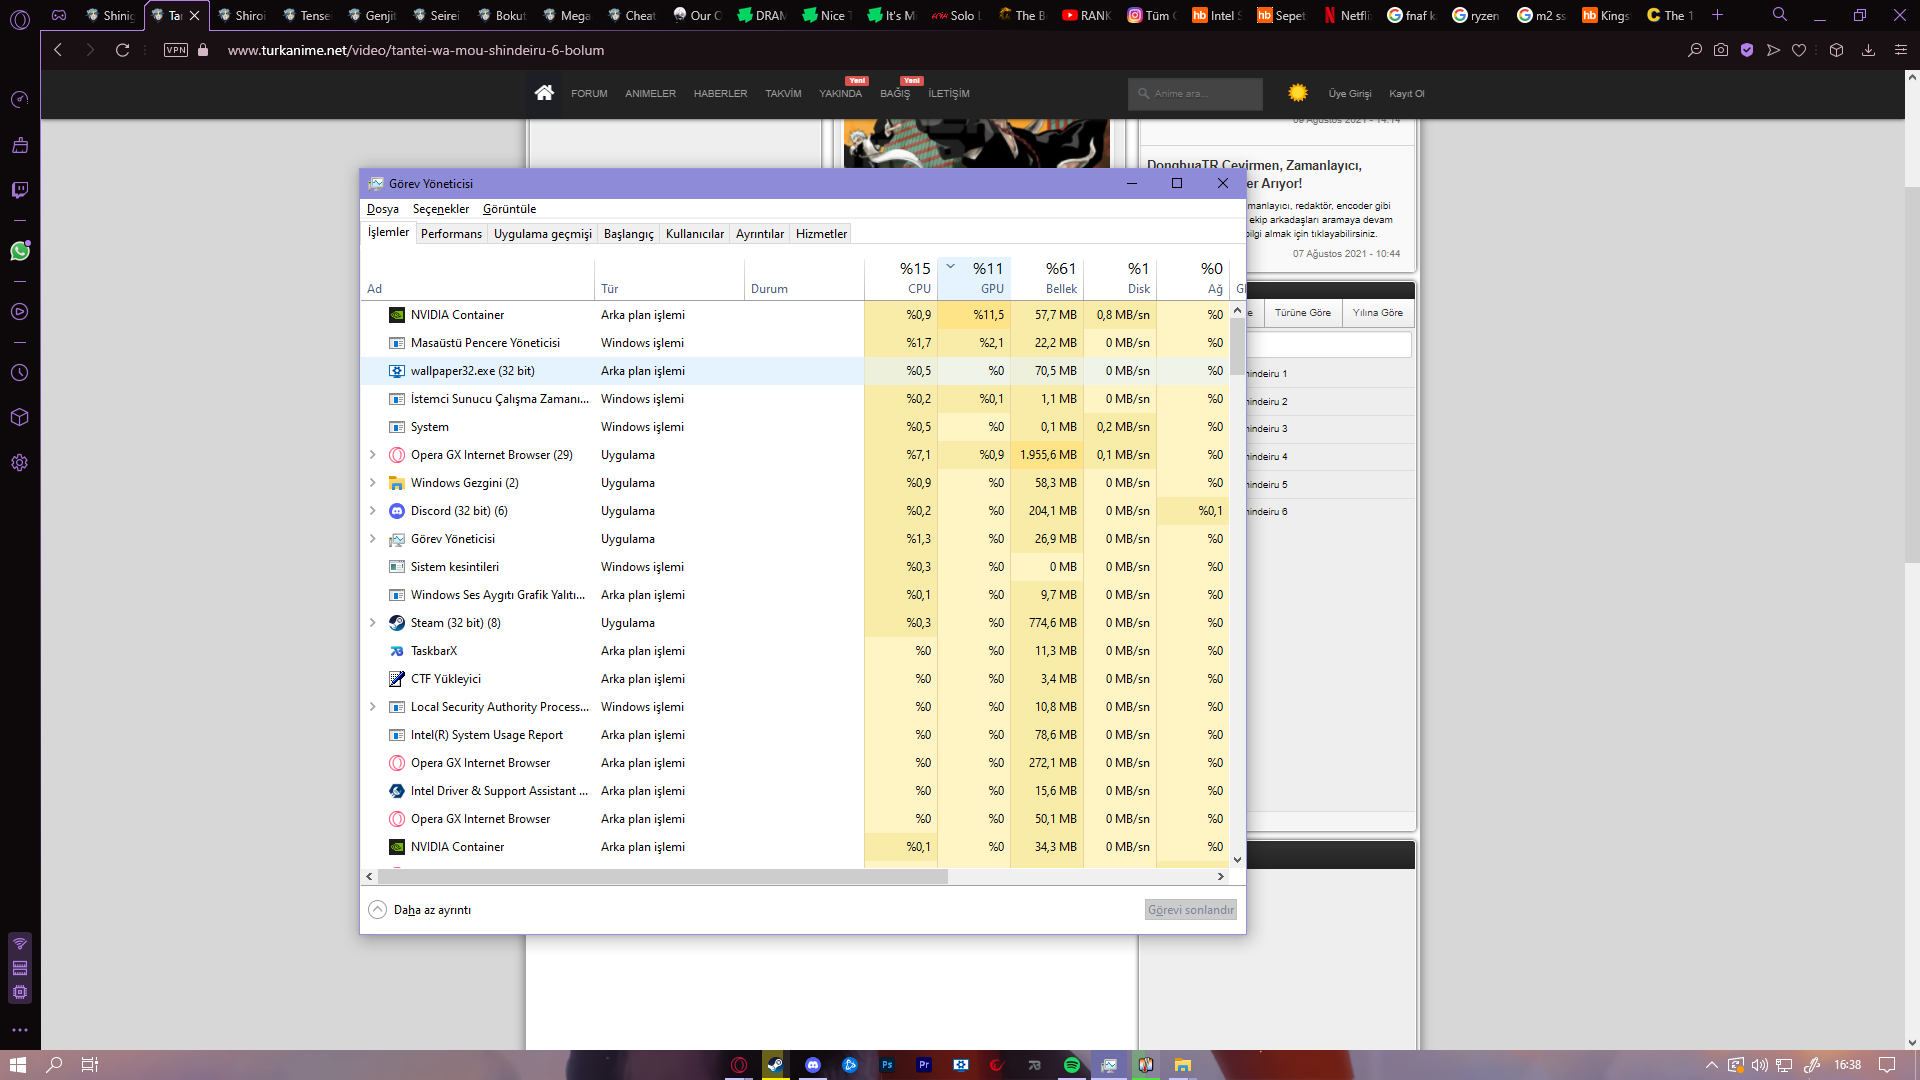Click the Twitch icon in Opera sidebar

coord(19,190)
